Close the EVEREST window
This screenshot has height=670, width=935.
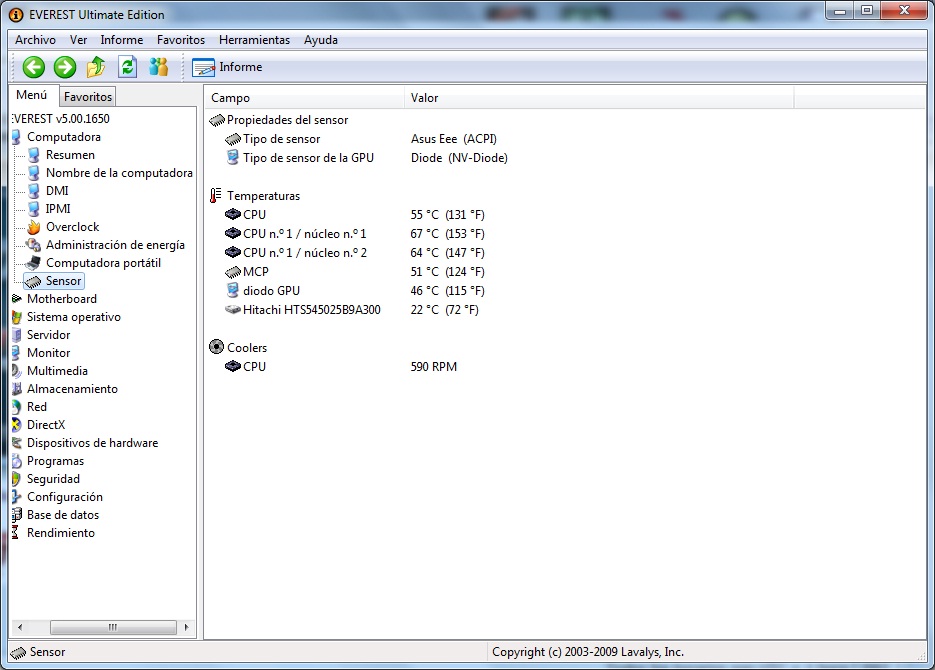tap(903, 11)
